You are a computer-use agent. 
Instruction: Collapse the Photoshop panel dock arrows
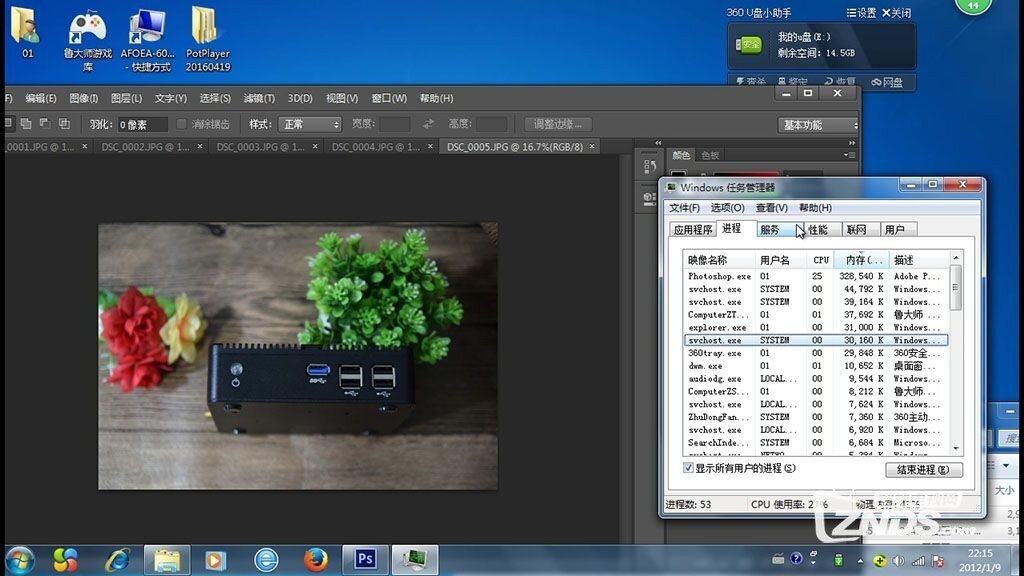click(852, 142)
